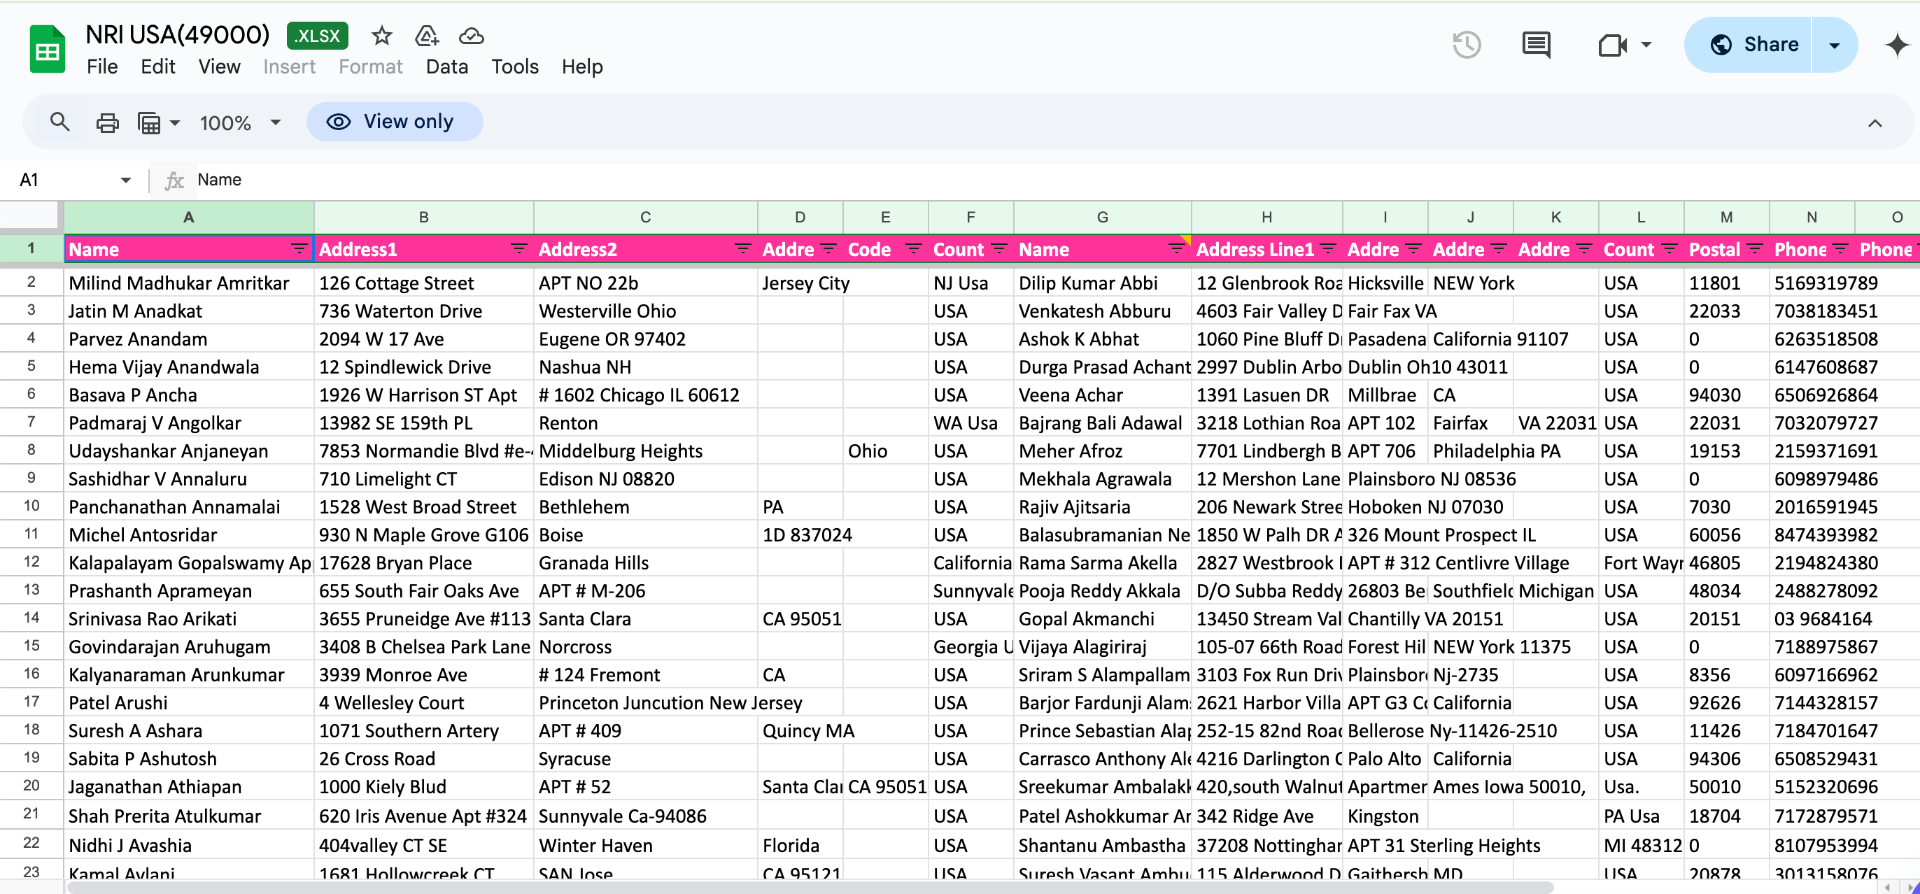
Task: Open the Edit menu
Action: pyautogui.click(x=158, y=67)
